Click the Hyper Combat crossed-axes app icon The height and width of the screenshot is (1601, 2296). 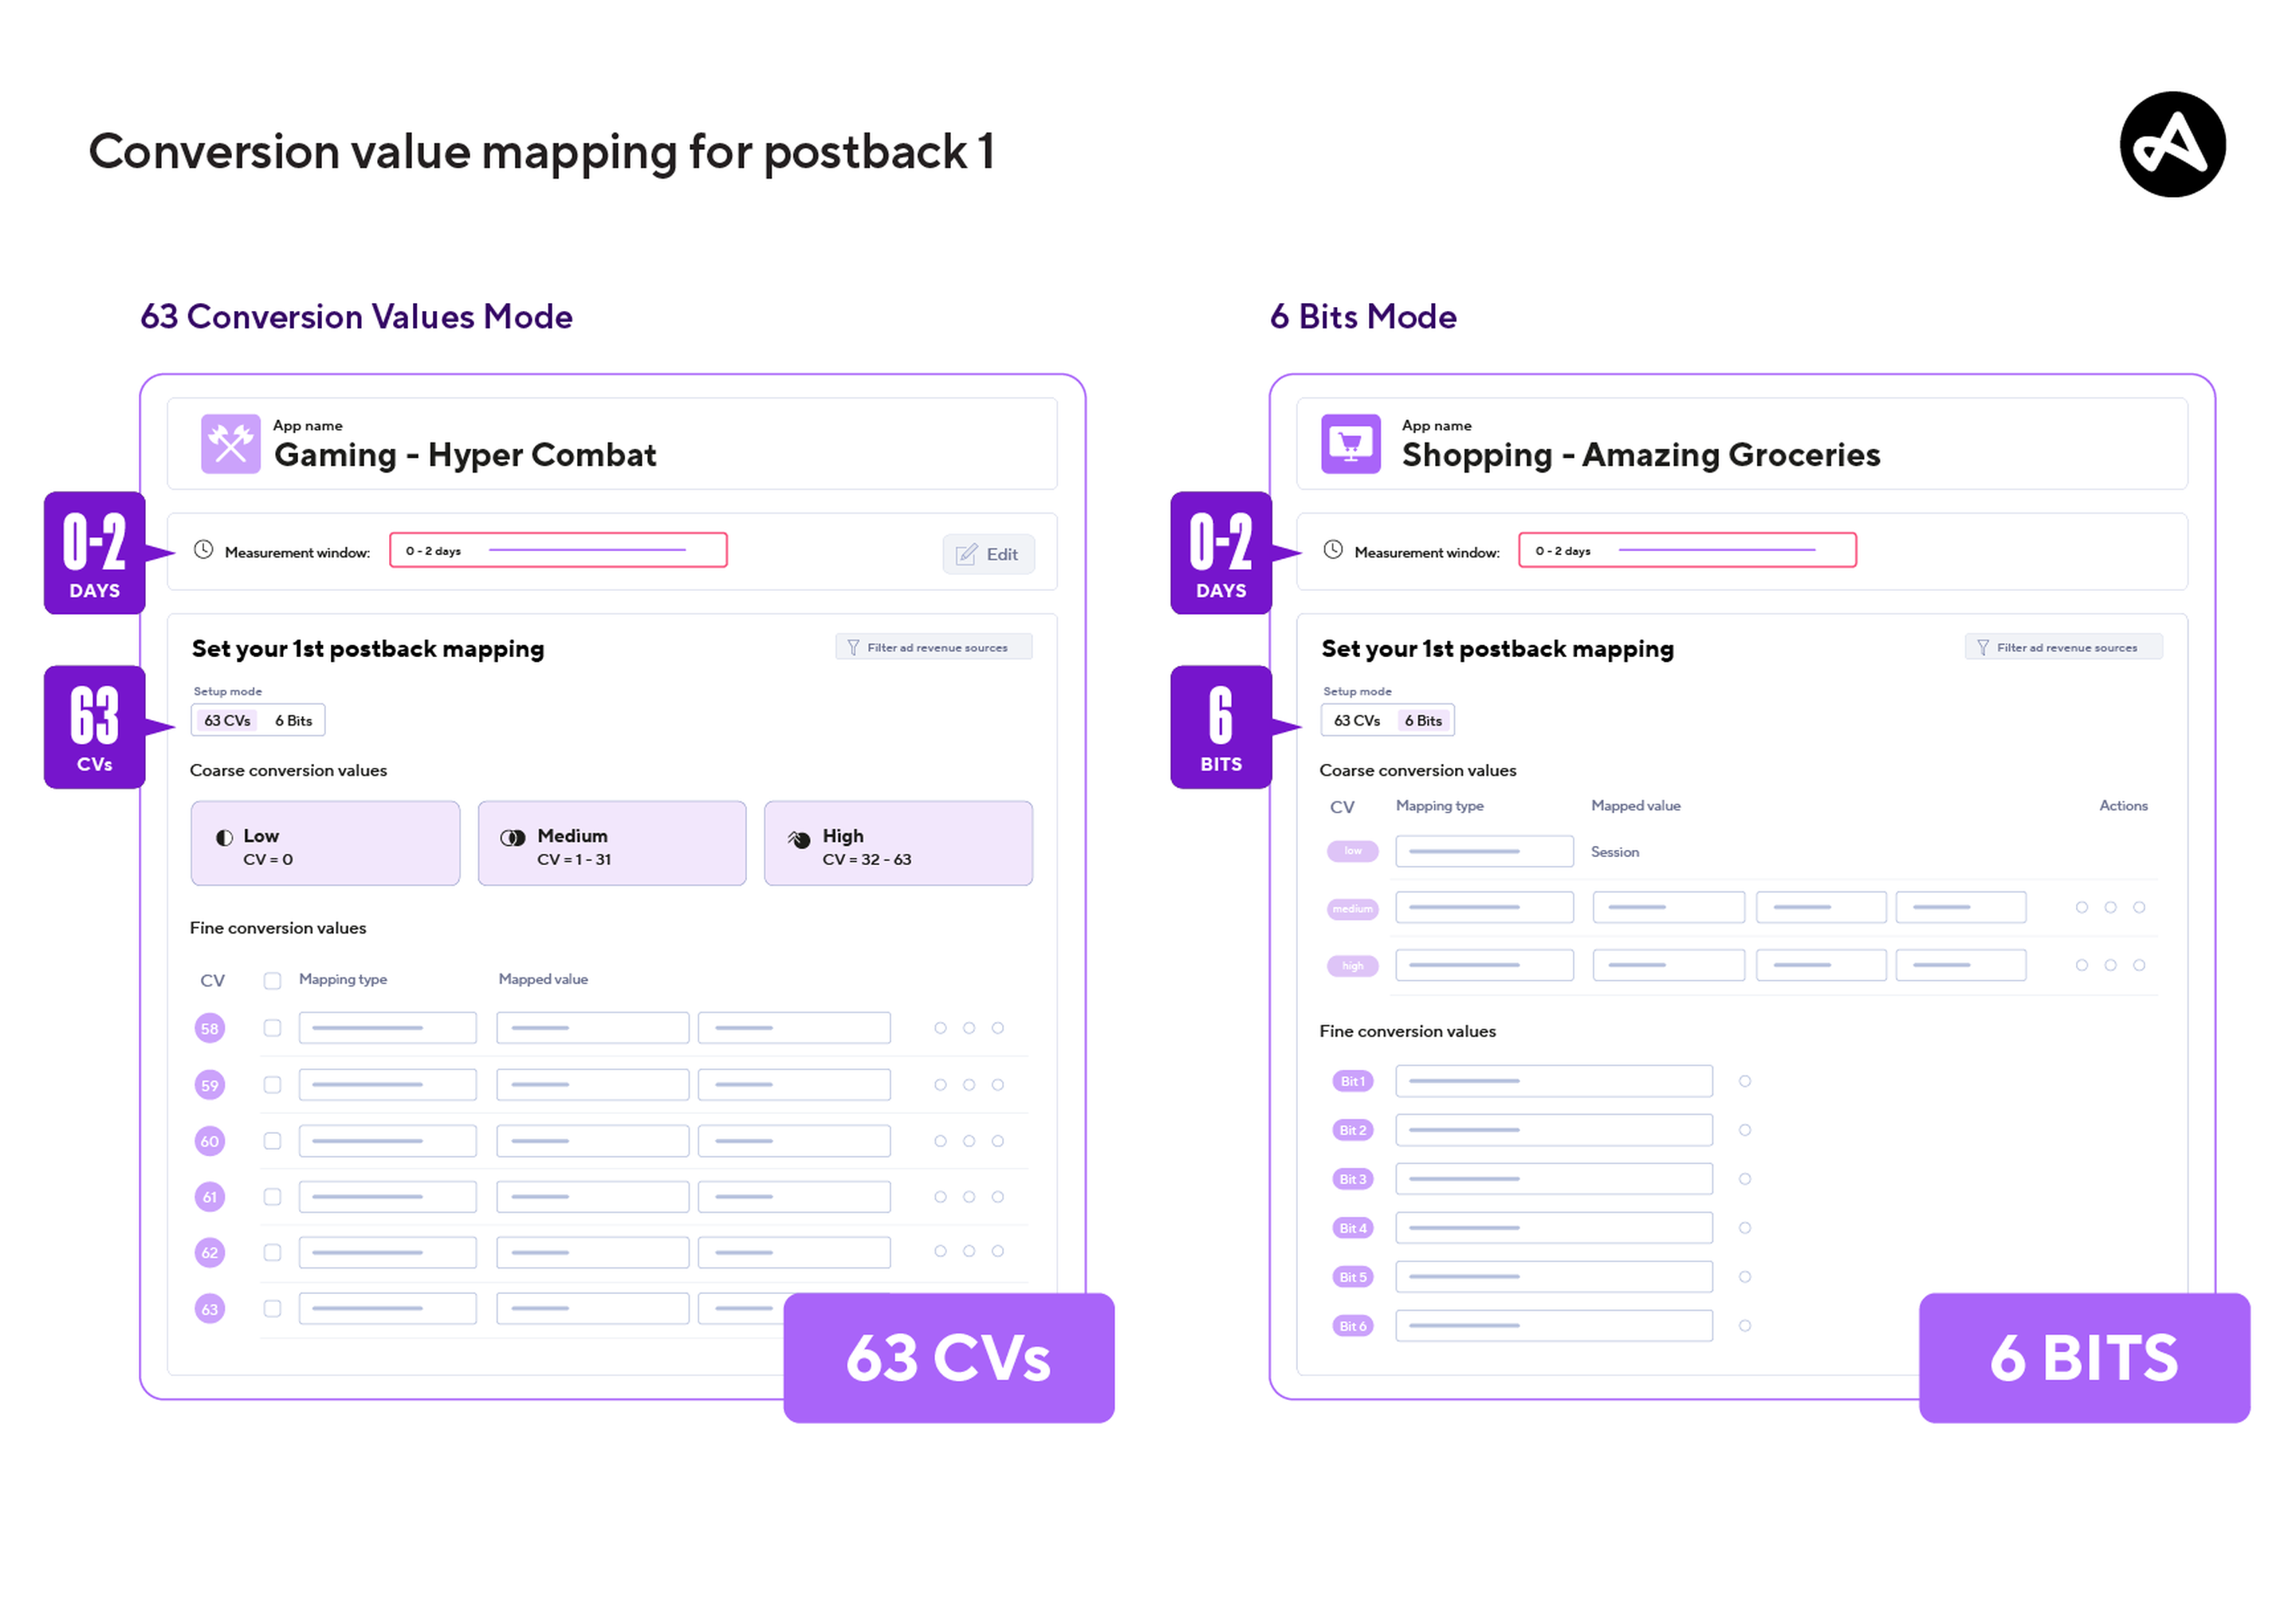[230, 443]
